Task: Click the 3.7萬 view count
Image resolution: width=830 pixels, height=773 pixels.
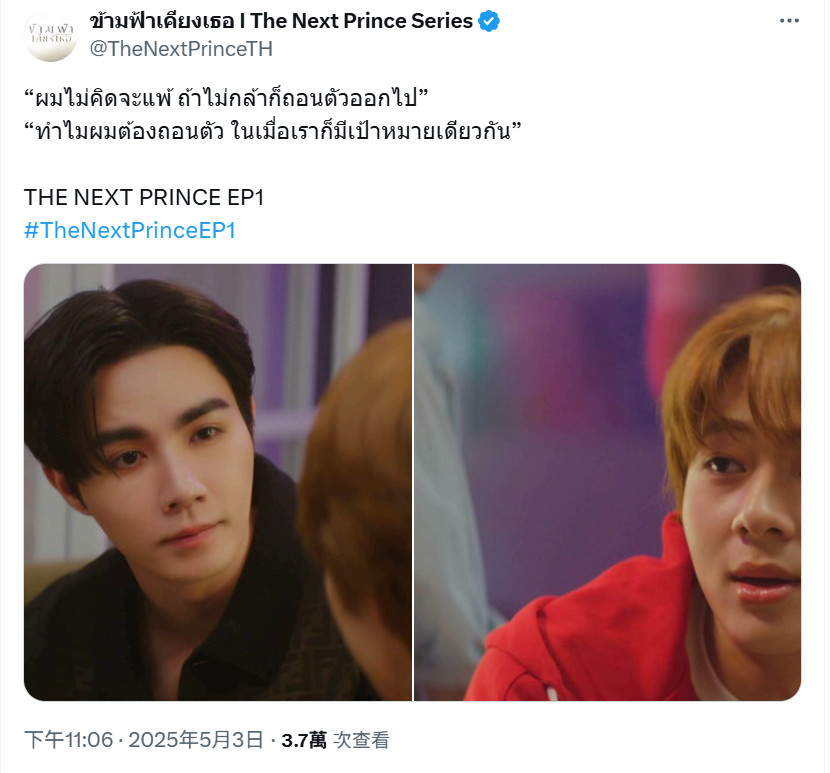Action: (304, 740)
